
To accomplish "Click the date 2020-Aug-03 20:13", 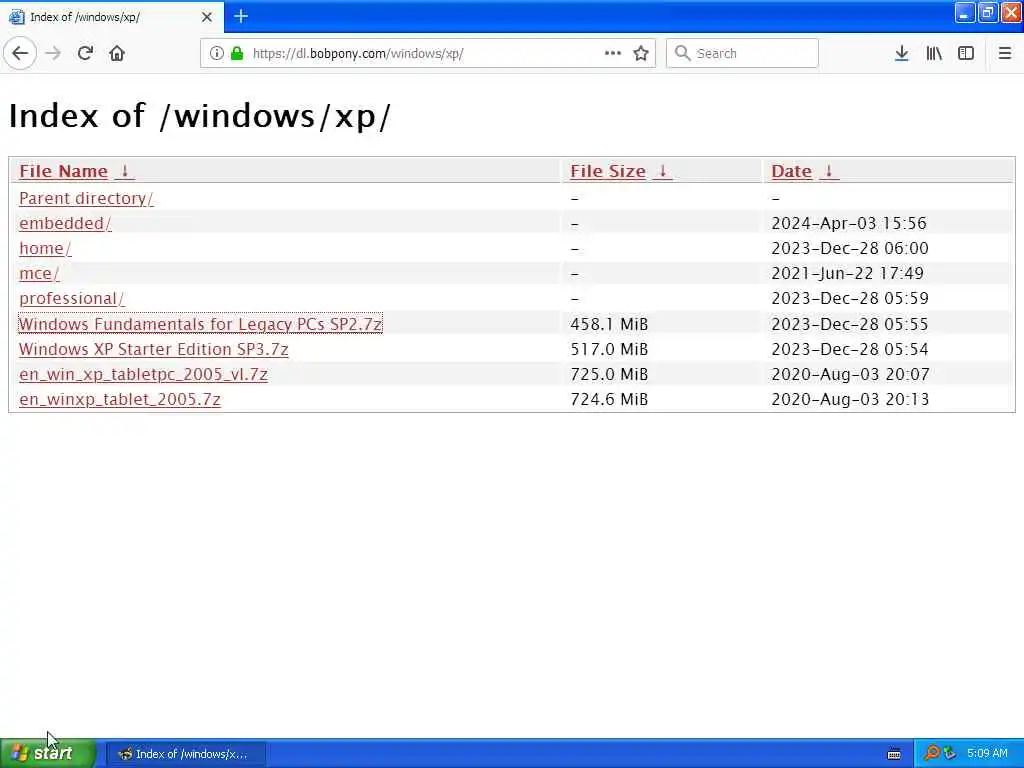I will pyautogui.click(x=850, y=399).
